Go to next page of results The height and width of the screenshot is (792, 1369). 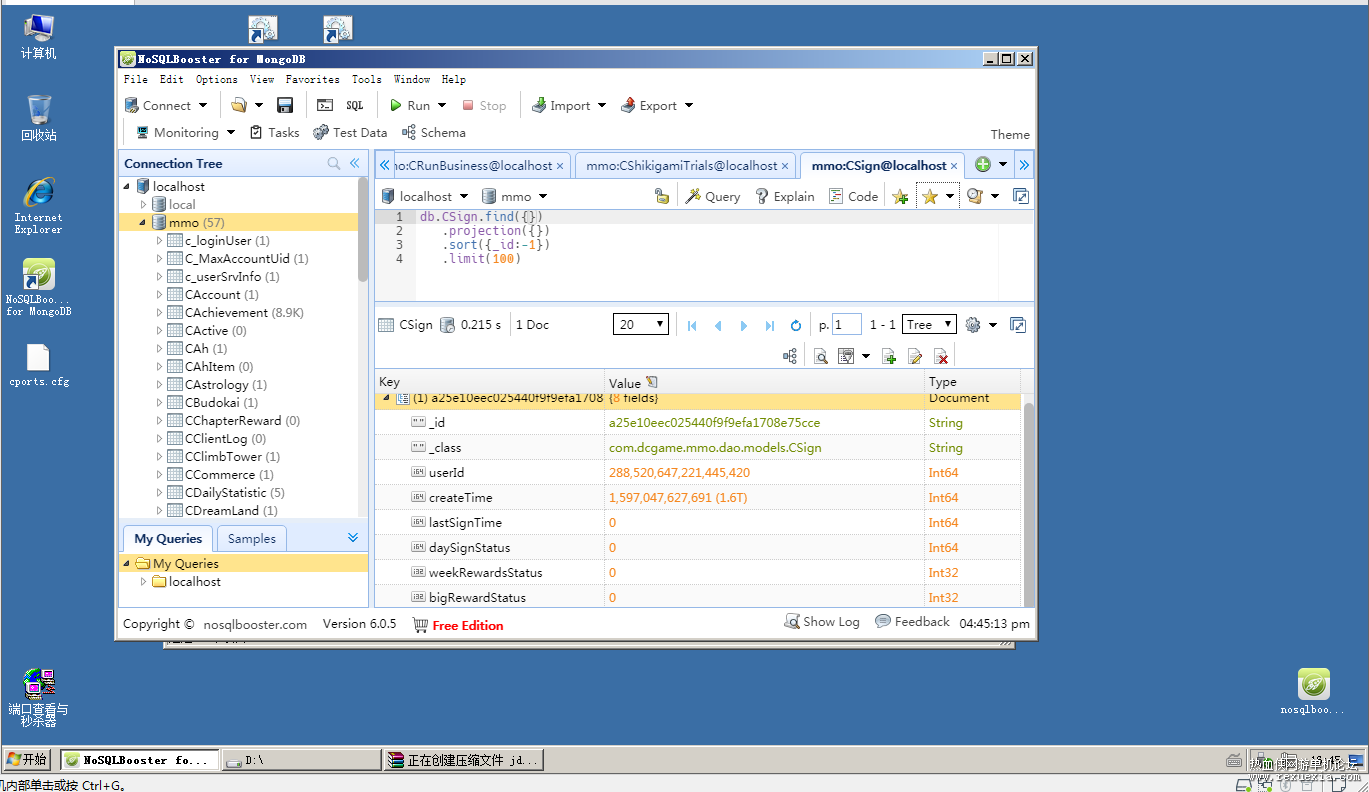[x=743, y=325]
